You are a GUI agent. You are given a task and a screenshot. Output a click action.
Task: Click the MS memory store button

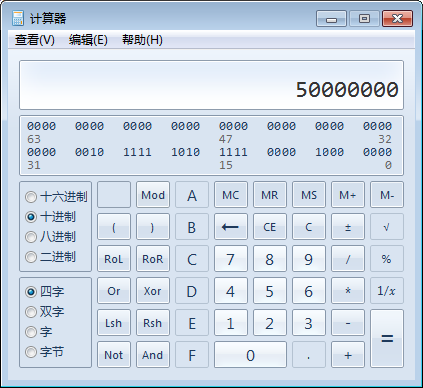coord(309,195)
